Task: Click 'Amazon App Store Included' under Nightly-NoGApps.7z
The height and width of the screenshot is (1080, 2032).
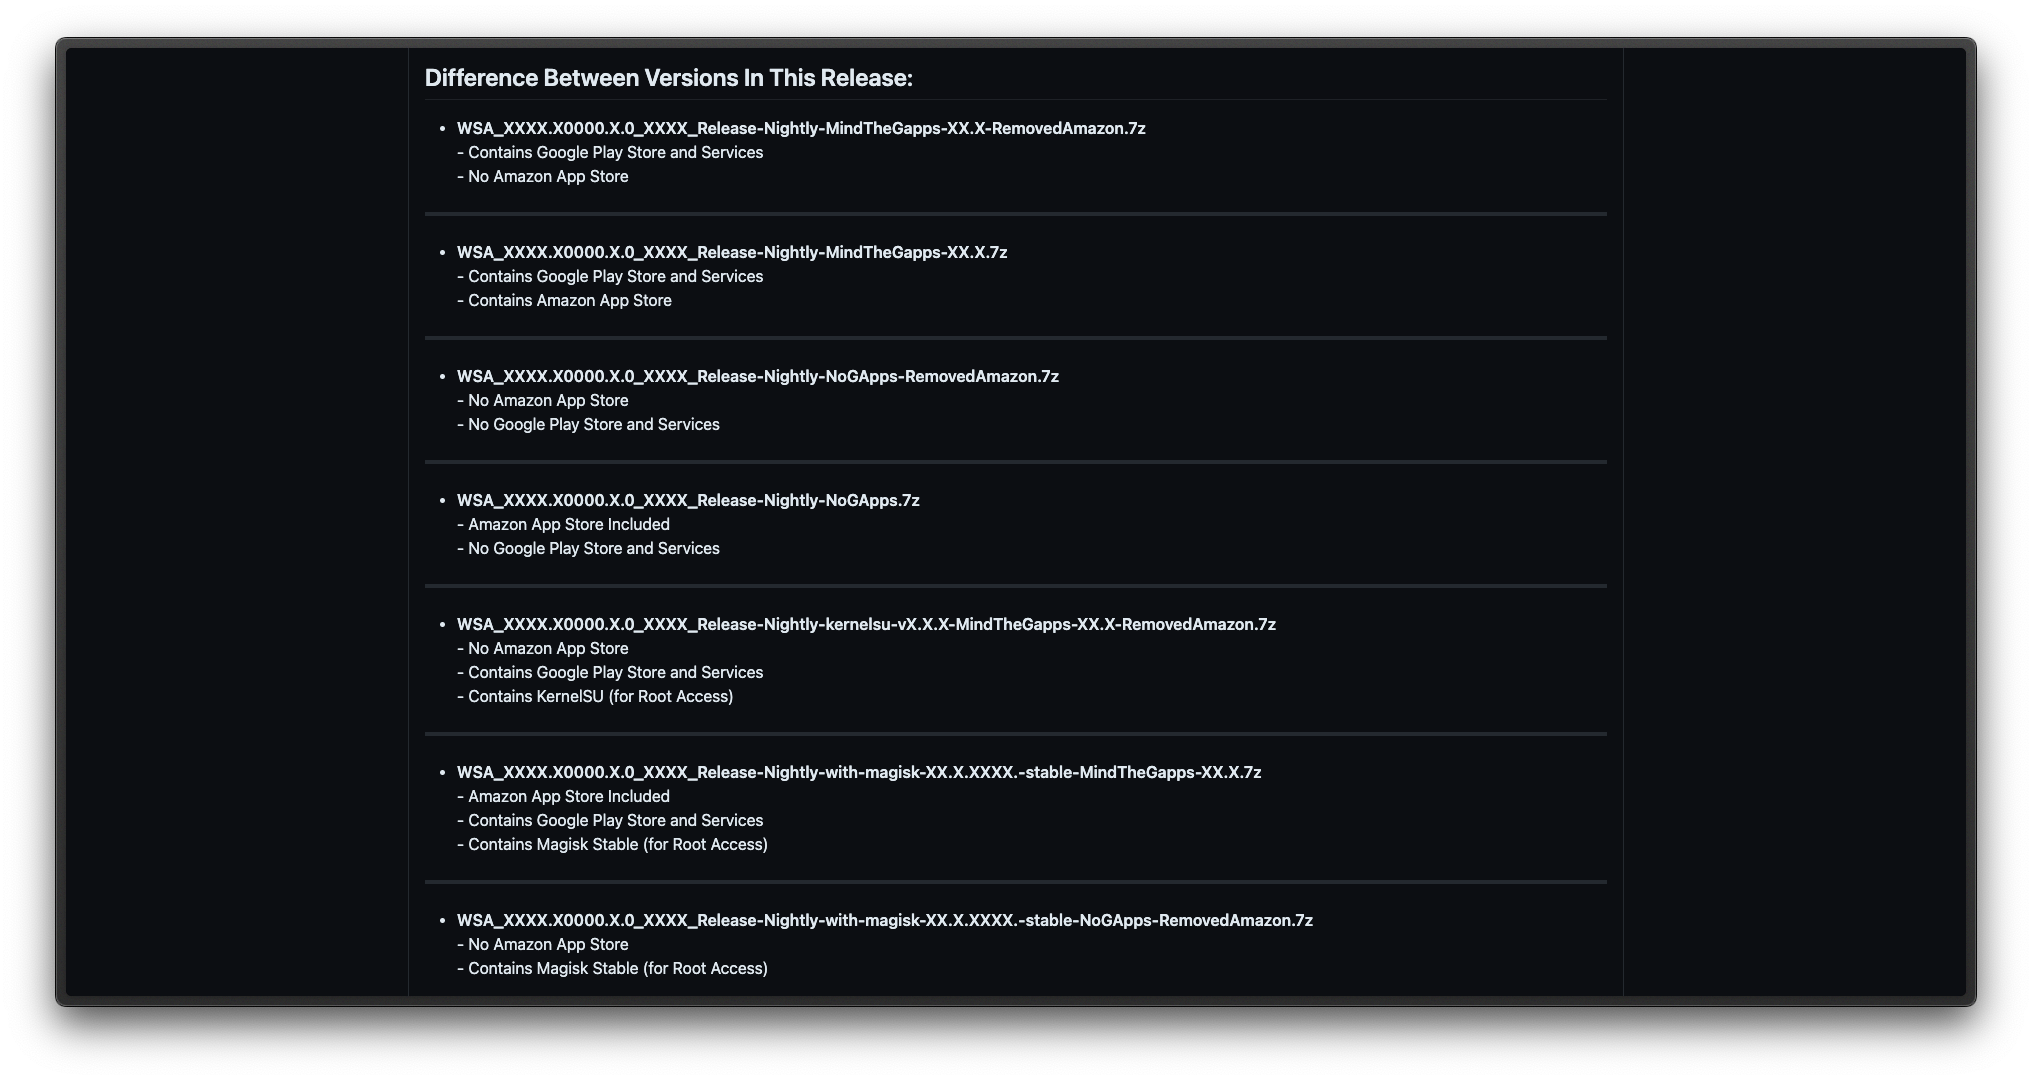Action: (563, 524)
